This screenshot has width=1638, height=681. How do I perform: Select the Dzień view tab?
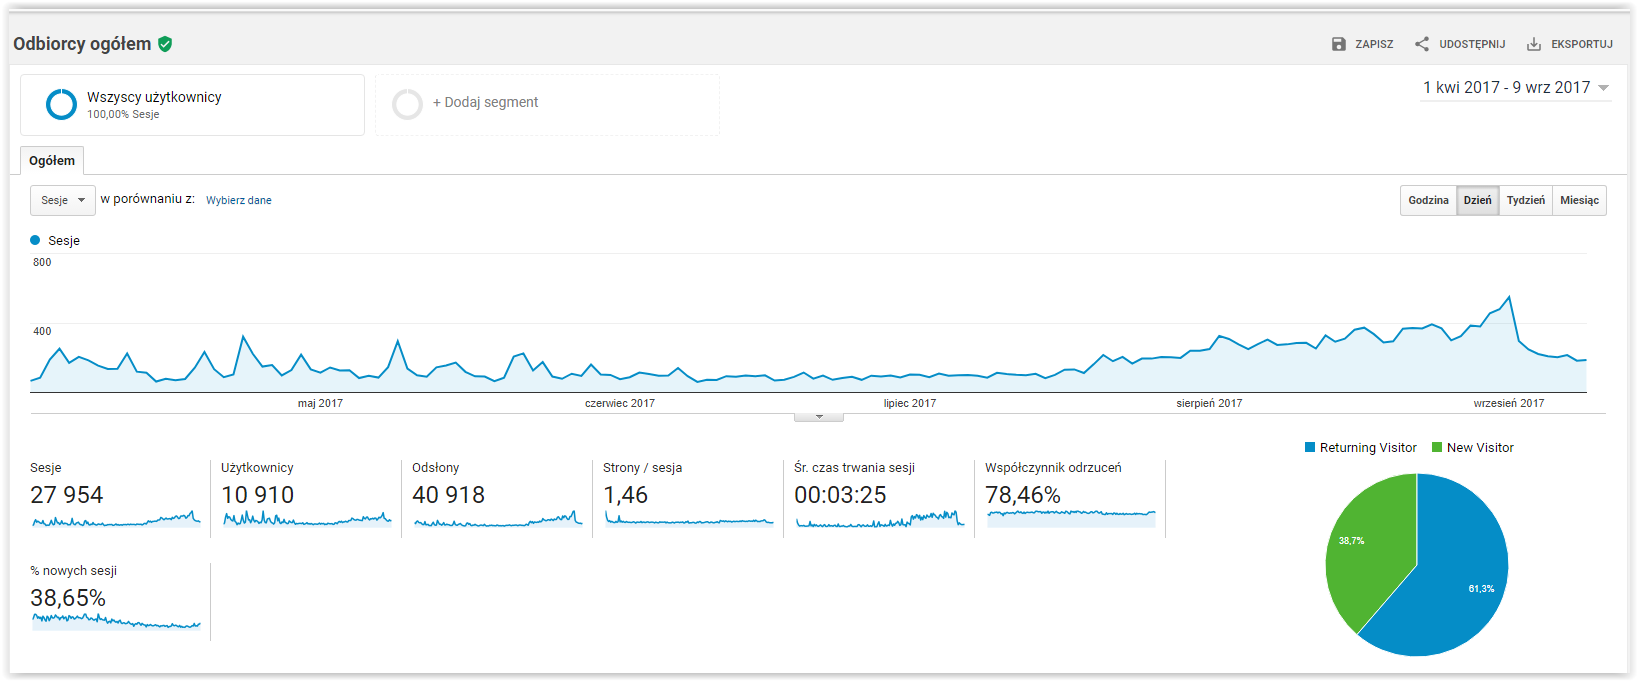1477,200
